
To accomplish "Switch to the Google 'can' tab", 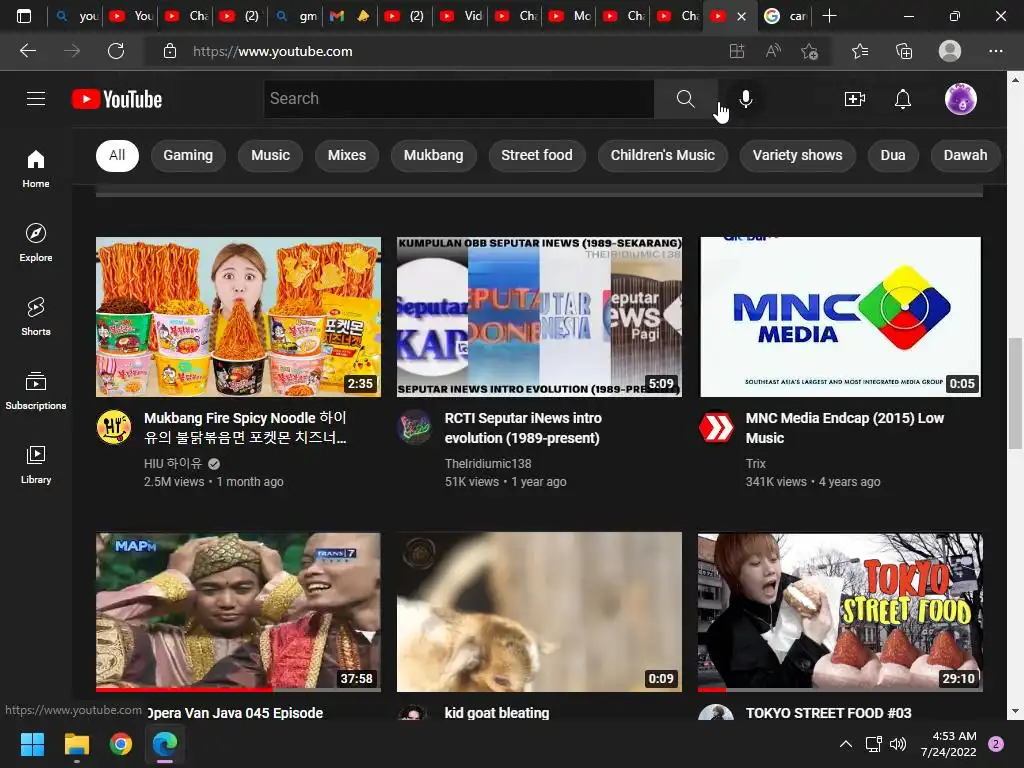I will point(786,16).
